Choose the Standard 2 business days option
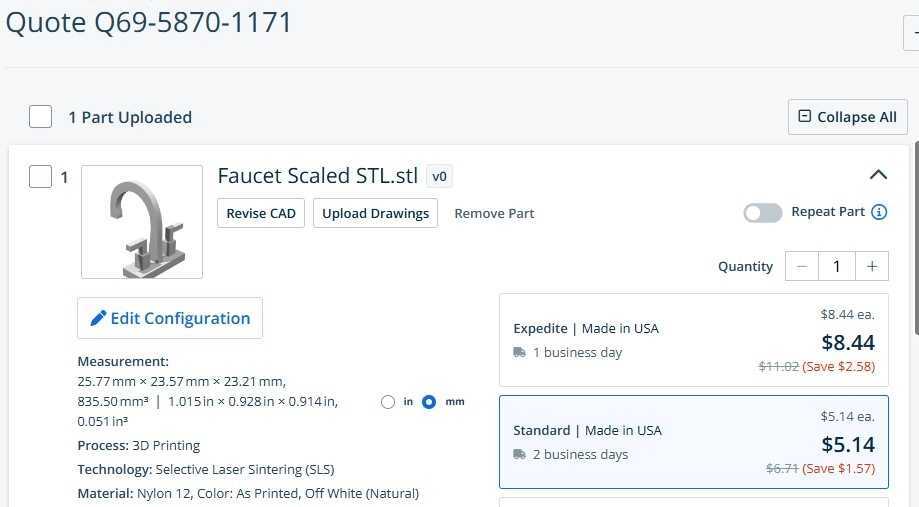 (694, 442)
